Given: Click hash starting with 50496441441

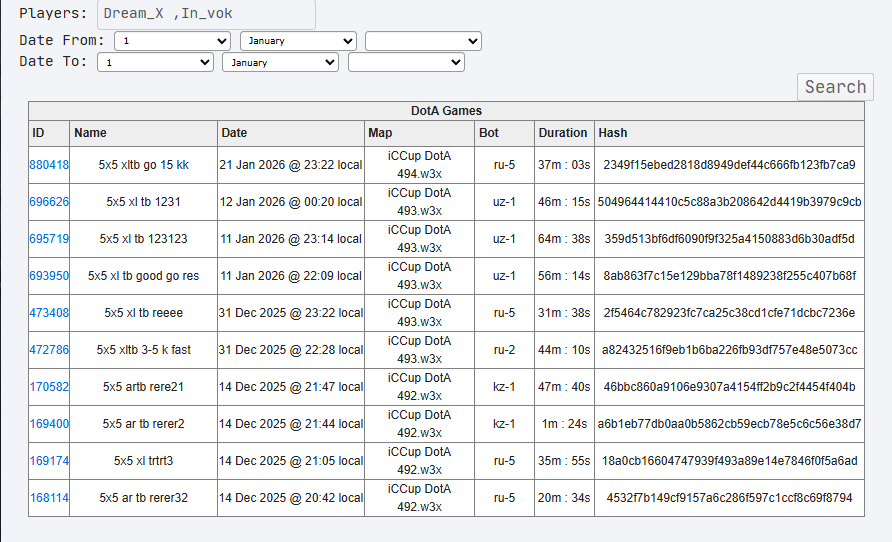Looking at the screenshot, I should [729, 202].
